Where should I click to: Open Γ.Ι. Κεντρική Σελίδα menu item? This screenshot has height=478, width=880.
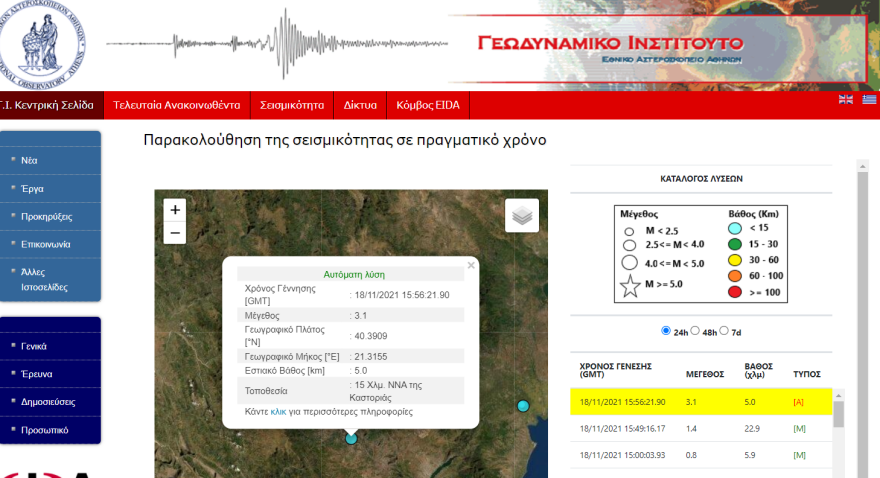[x=51, y=105]
